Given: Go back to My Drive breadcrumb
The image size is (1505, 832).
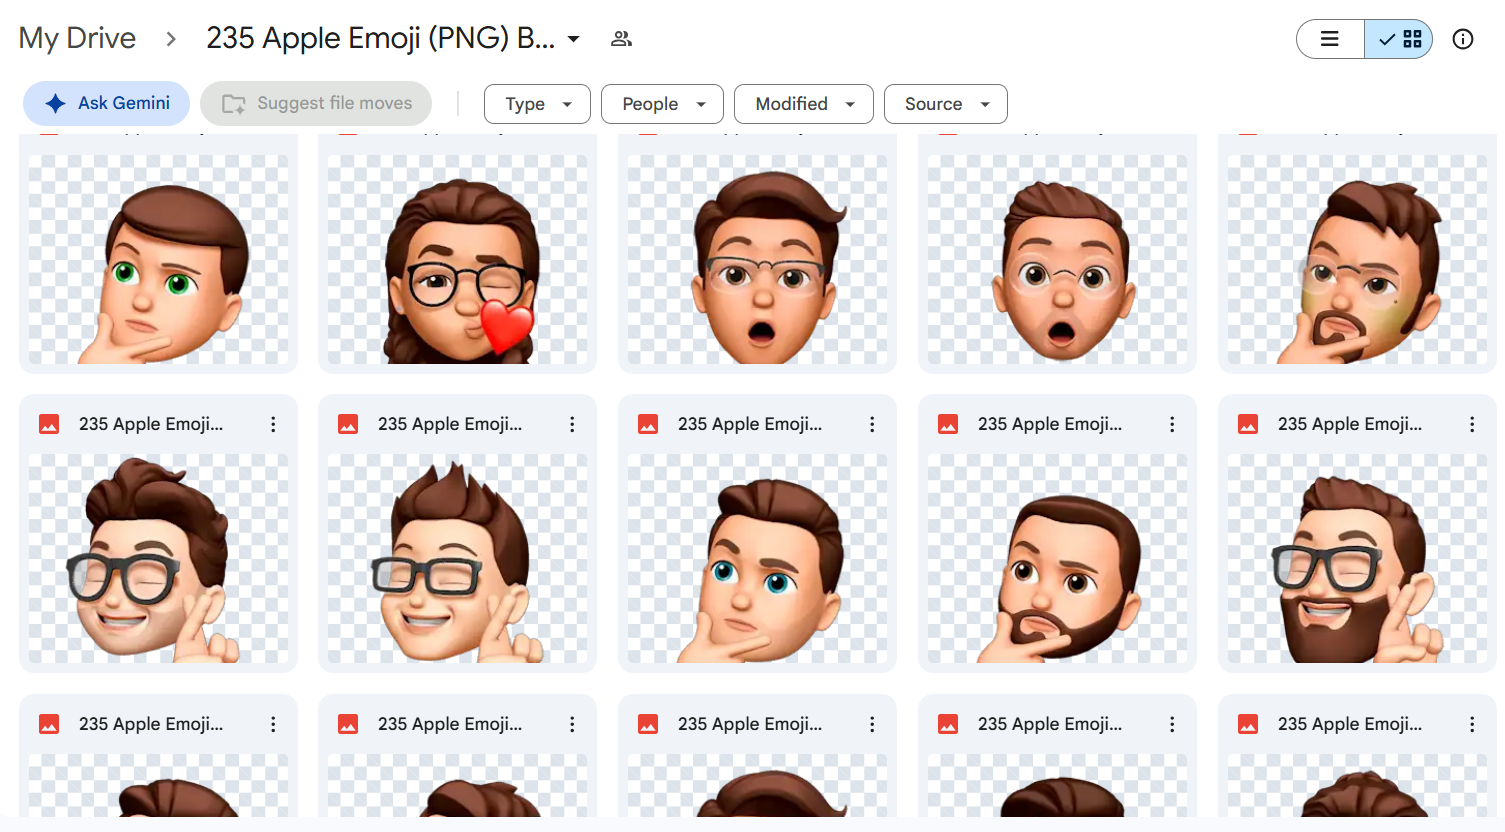Looking at the screenshot, I should (77, 38).
